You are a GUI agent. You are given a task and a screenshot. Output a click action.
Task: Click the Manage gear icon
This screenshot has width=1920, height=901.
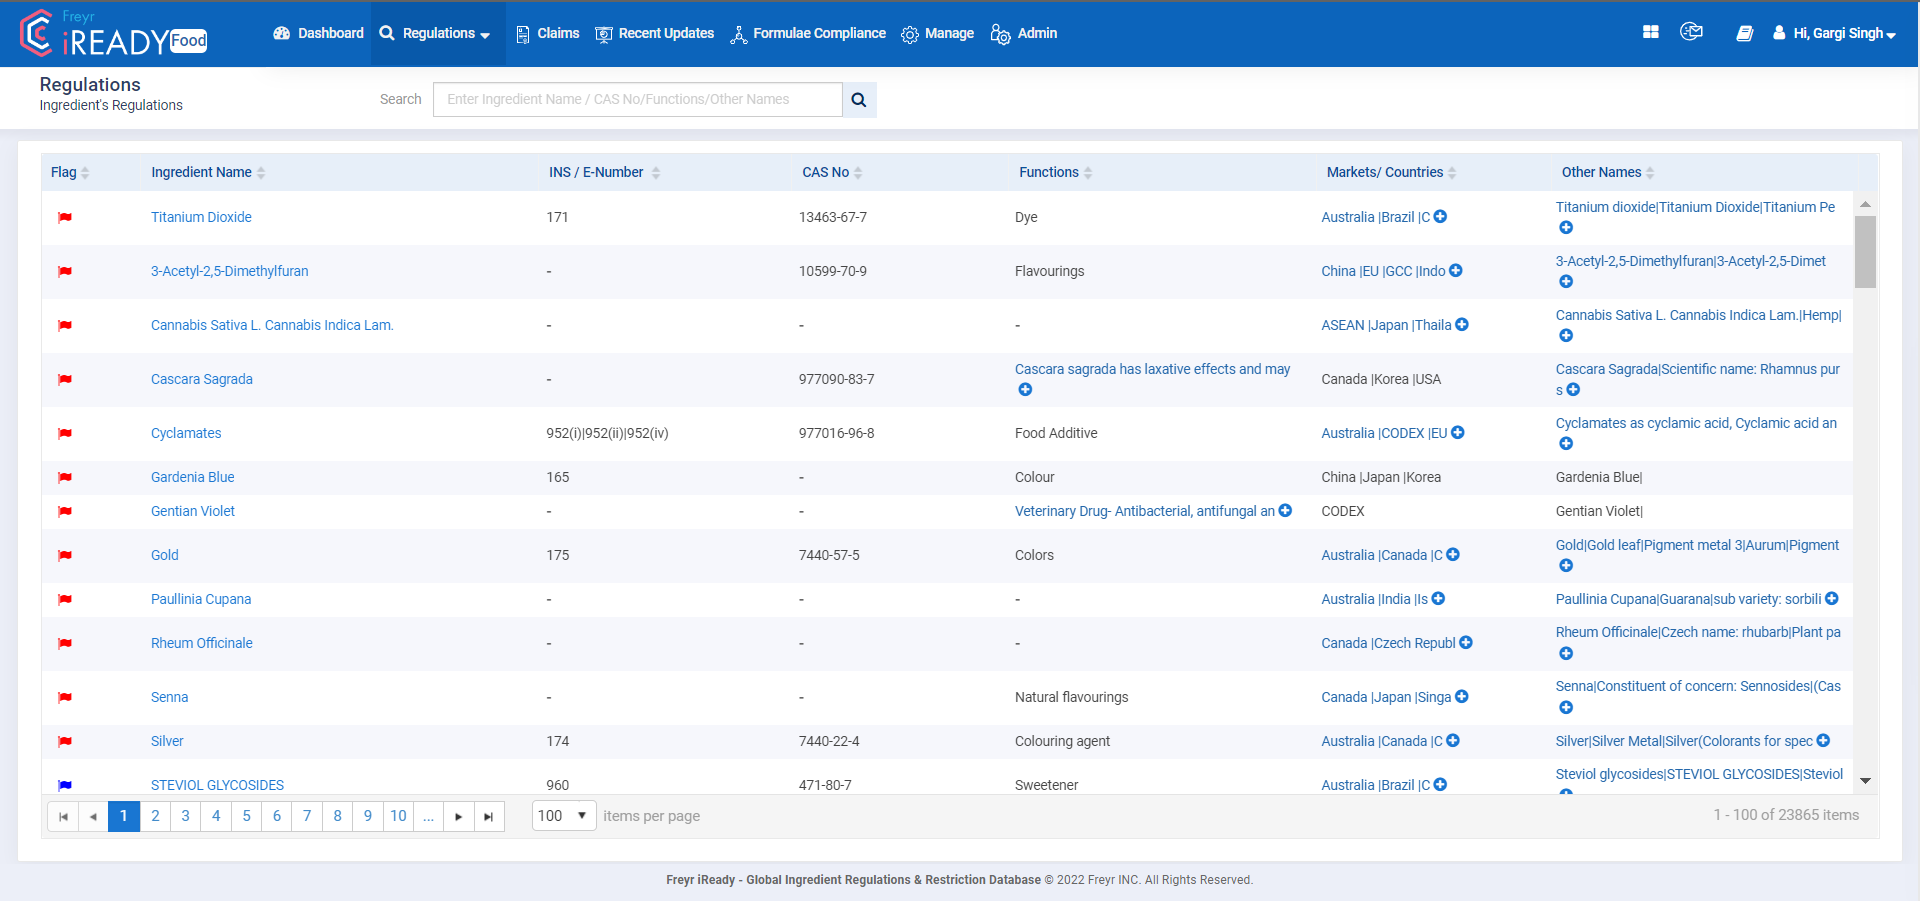click(910, 34)
